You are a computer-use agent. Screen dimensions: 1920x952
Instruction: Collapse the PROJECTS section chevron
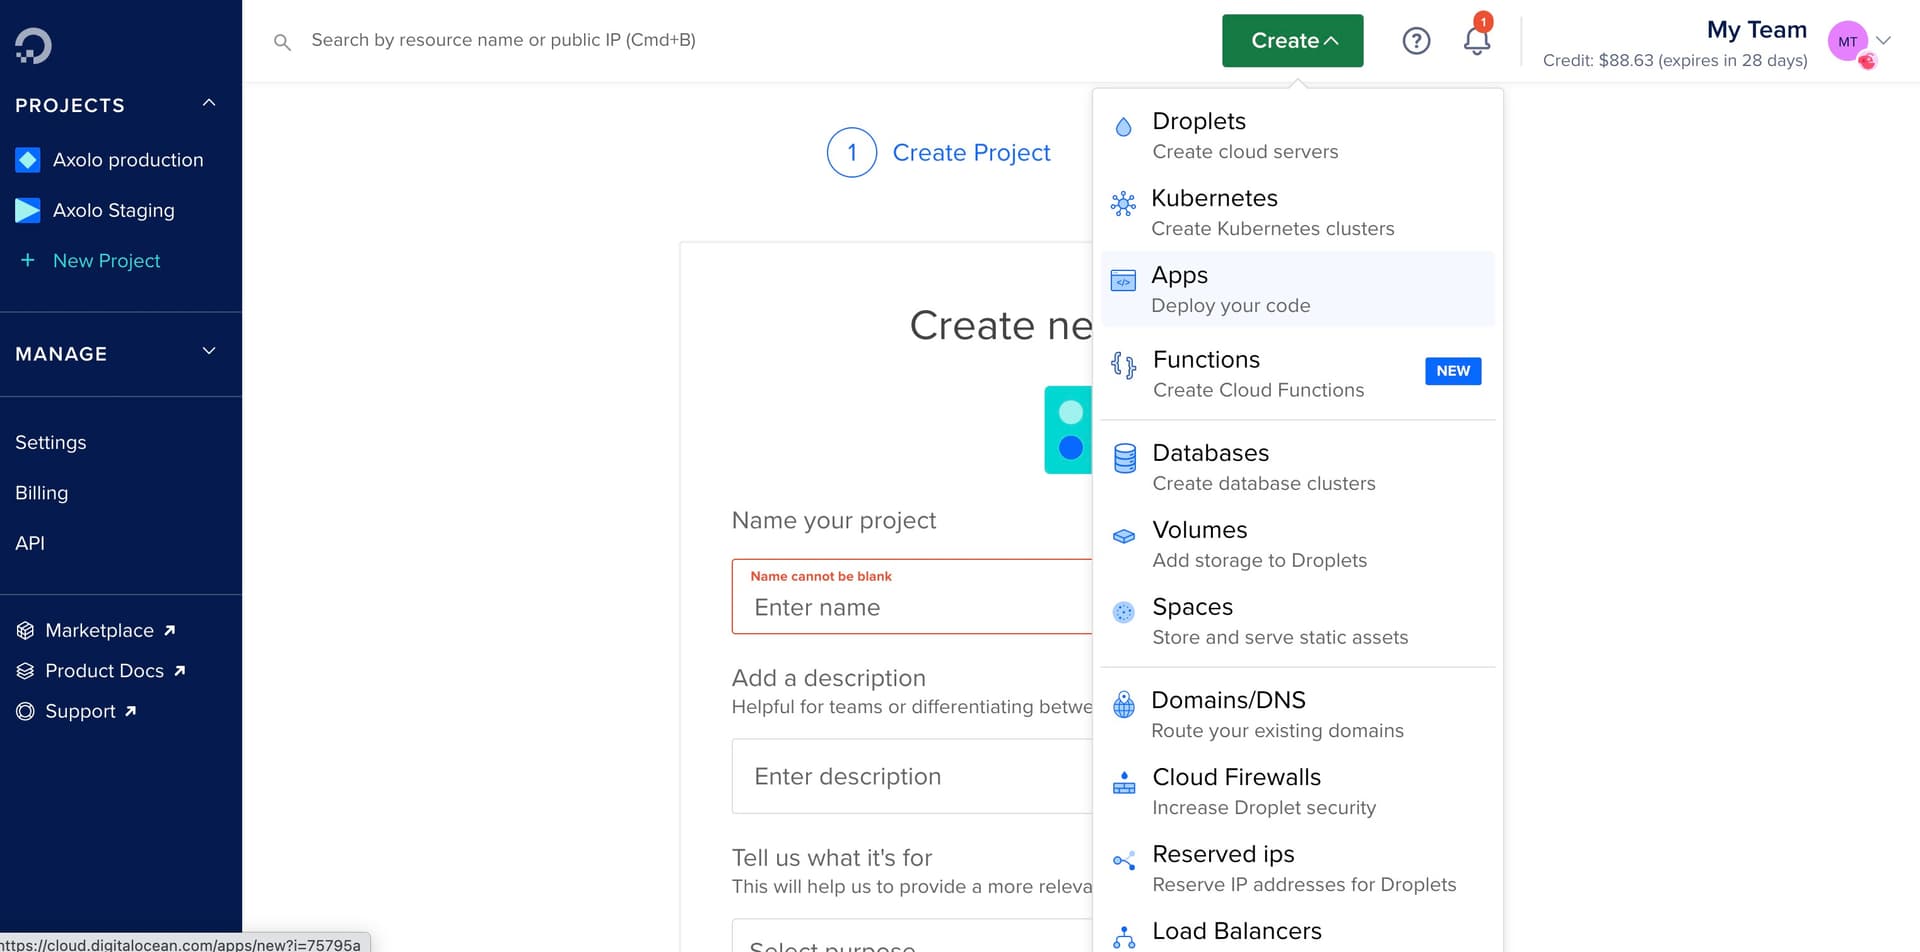[x=209, y=103]
